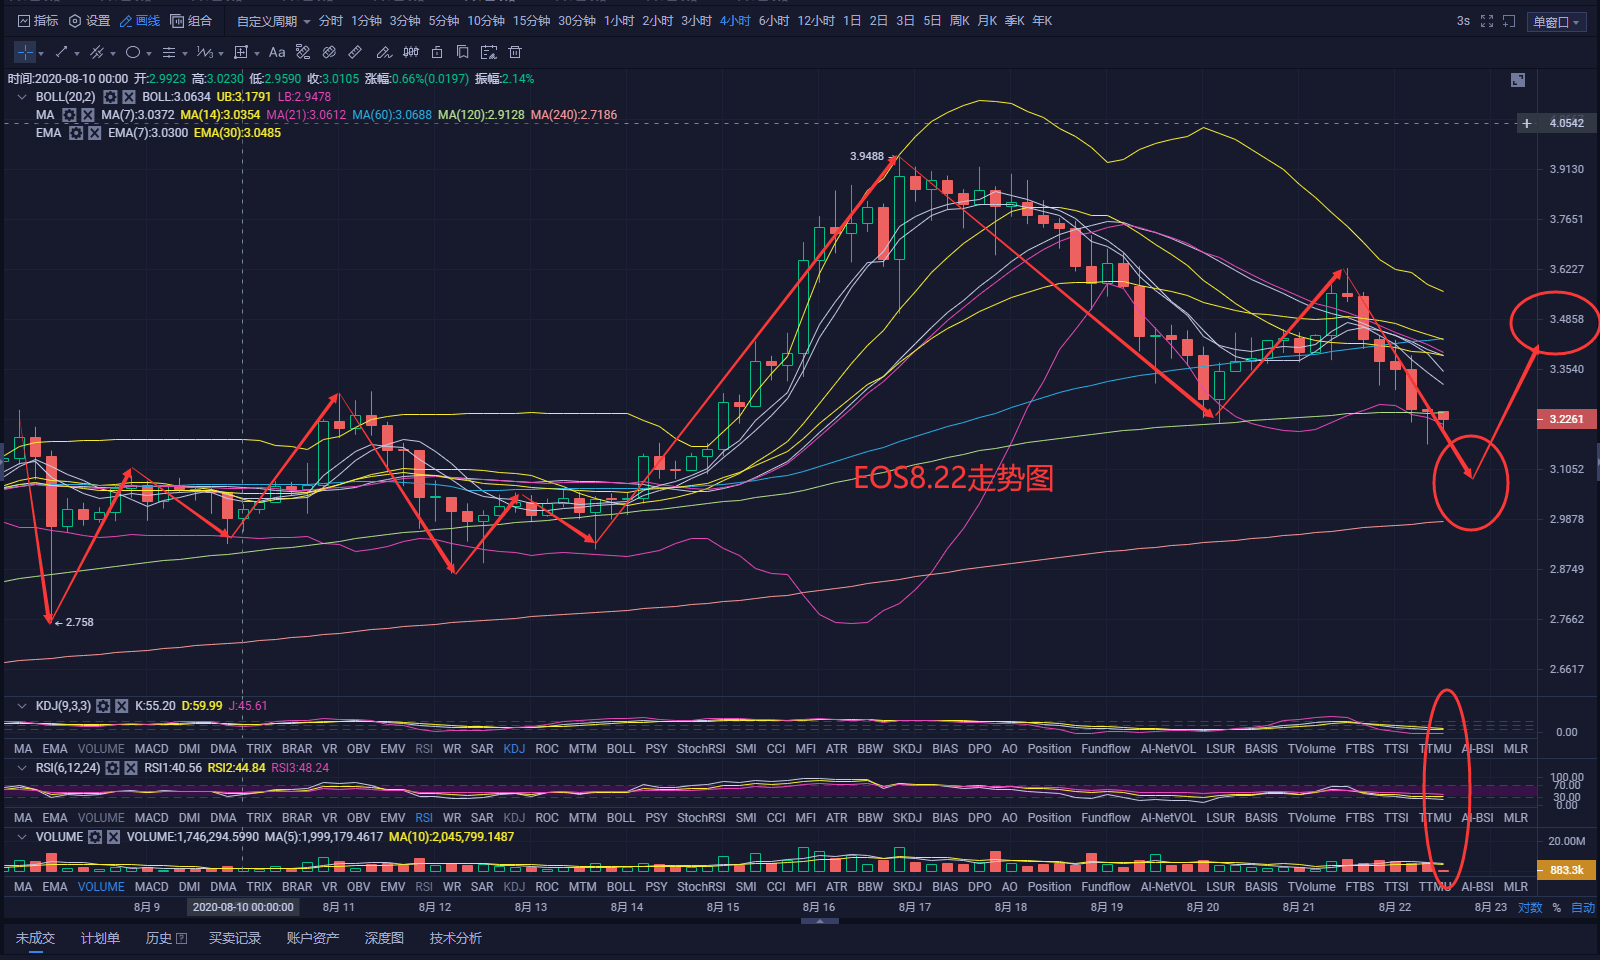Open BOLL indicator settings gear
The height and width of the screenshot is (960, 1600).
[x=110, y=97]
